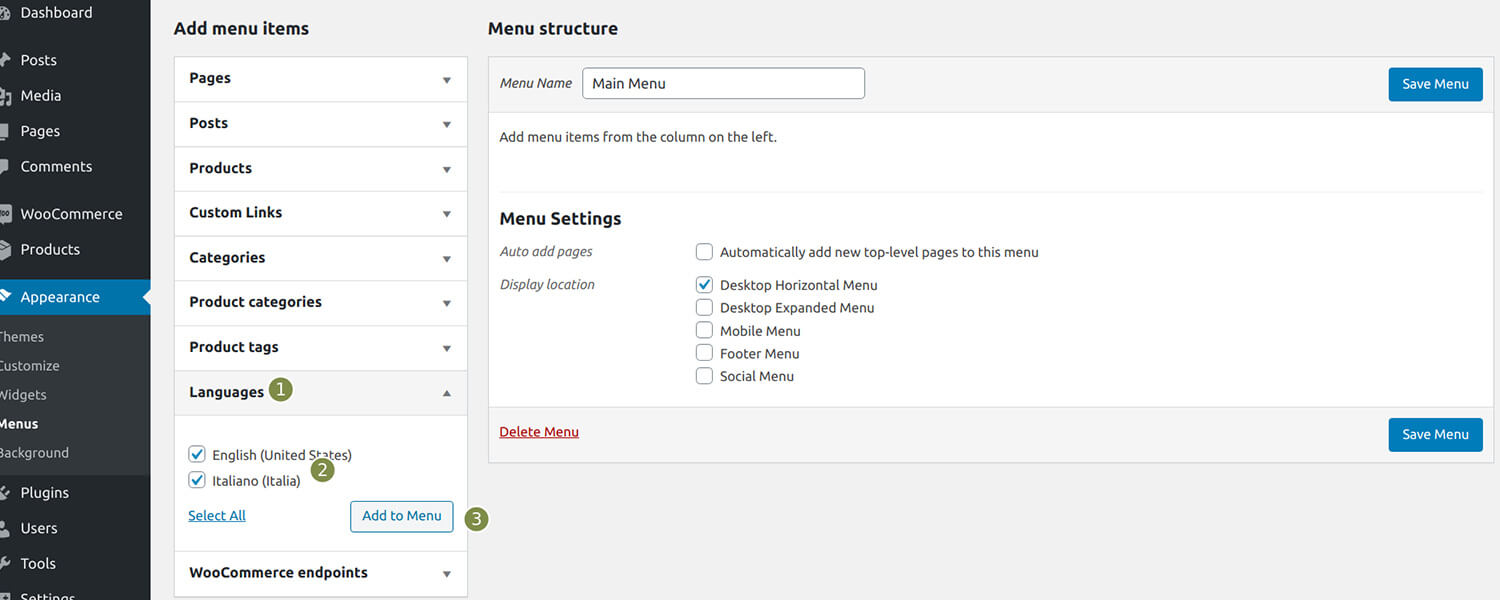Go to Themes submenu

click(21, 337)
